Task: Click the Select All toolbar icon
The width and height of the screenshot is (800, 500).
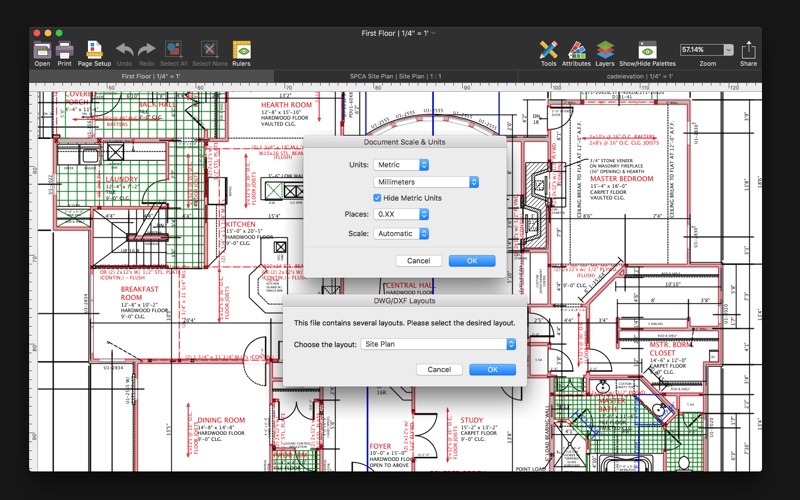Action: coord(173,49)
